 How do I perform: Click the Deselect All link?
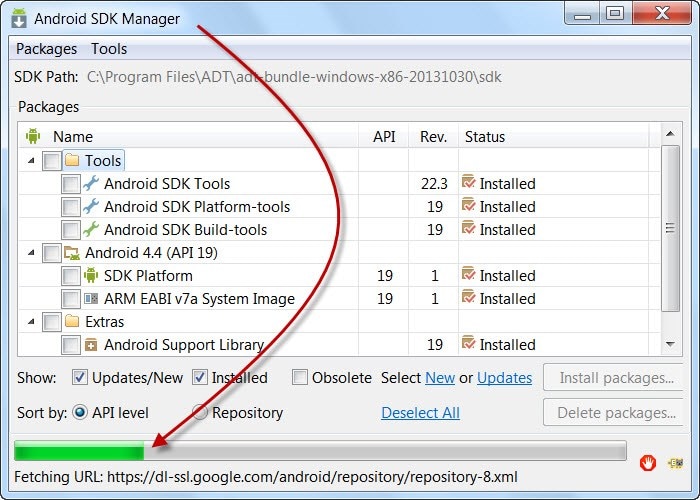click(420, 412)
